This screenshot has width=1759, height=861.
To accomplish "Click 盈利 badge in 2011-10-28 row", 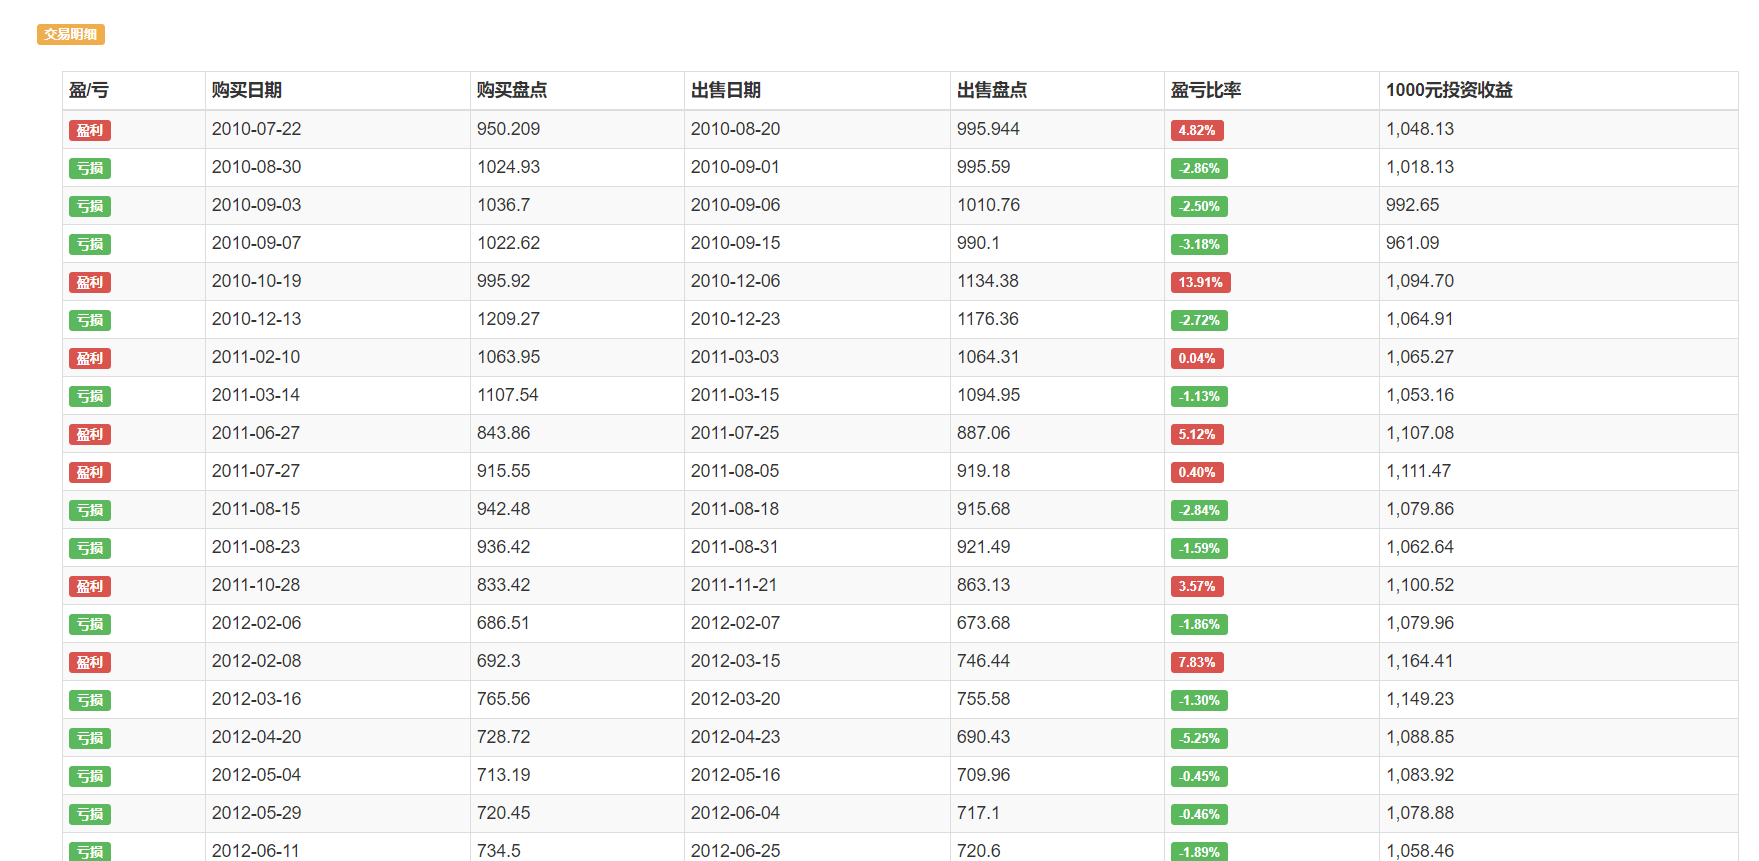I will coord(90,586).
